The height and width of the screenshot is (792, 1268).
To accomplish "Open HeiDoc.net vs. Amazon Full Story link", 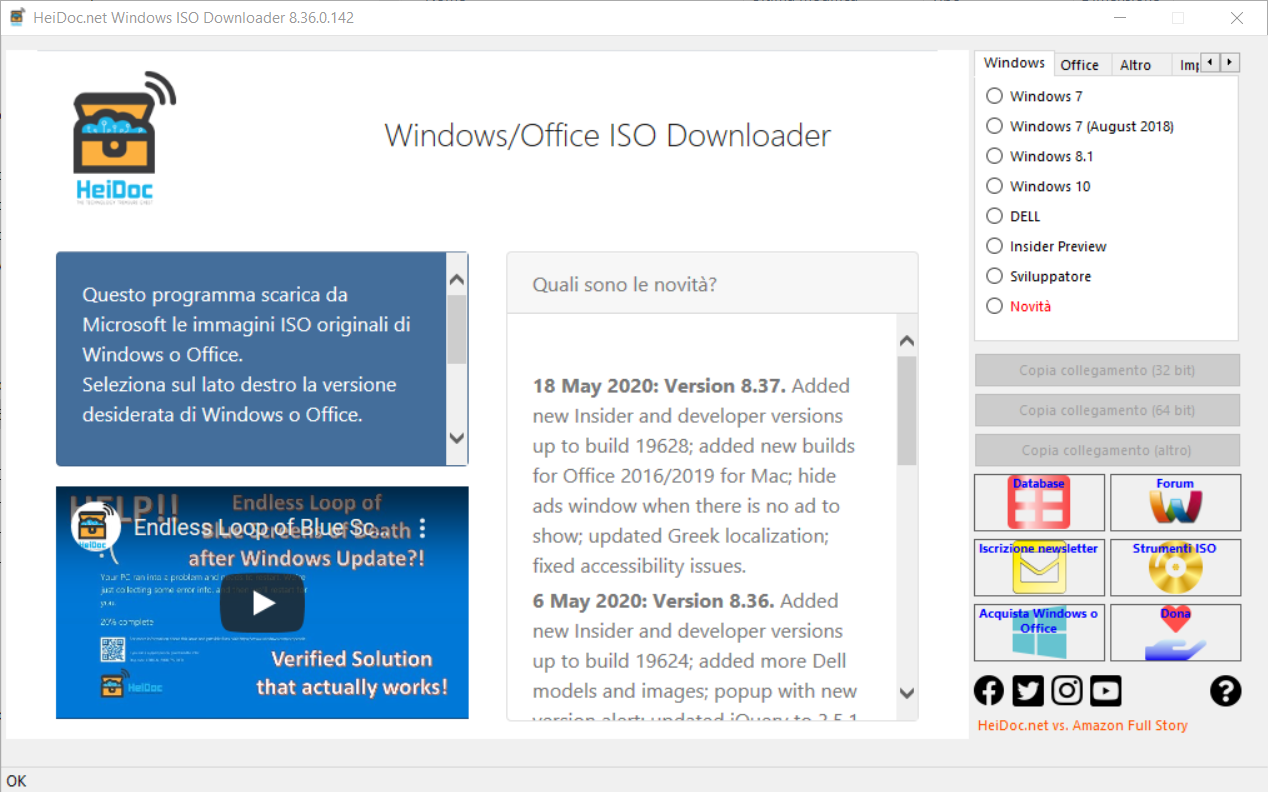I will 1082,725.
